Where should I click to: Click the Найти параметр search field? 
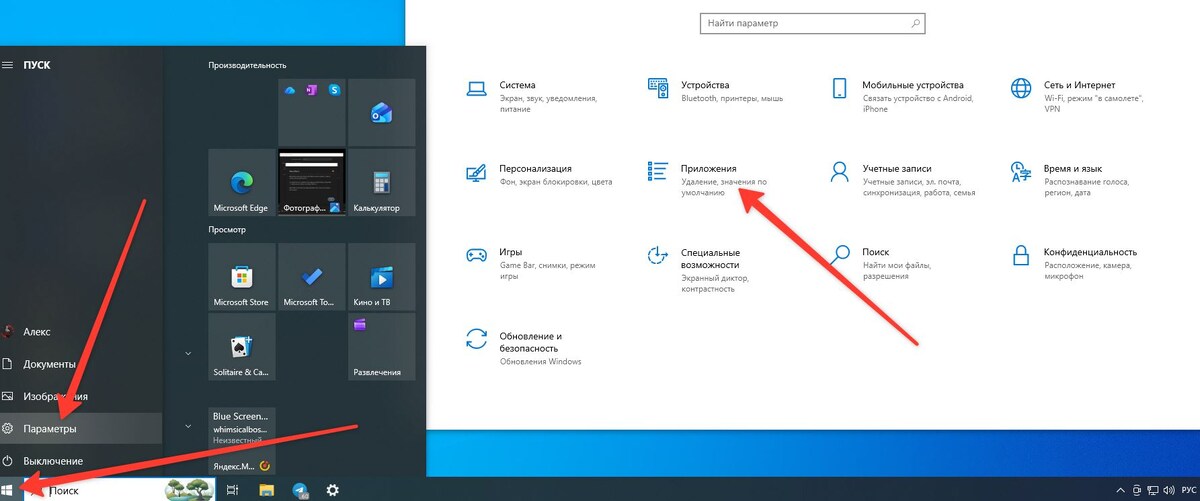click(811, 23)
